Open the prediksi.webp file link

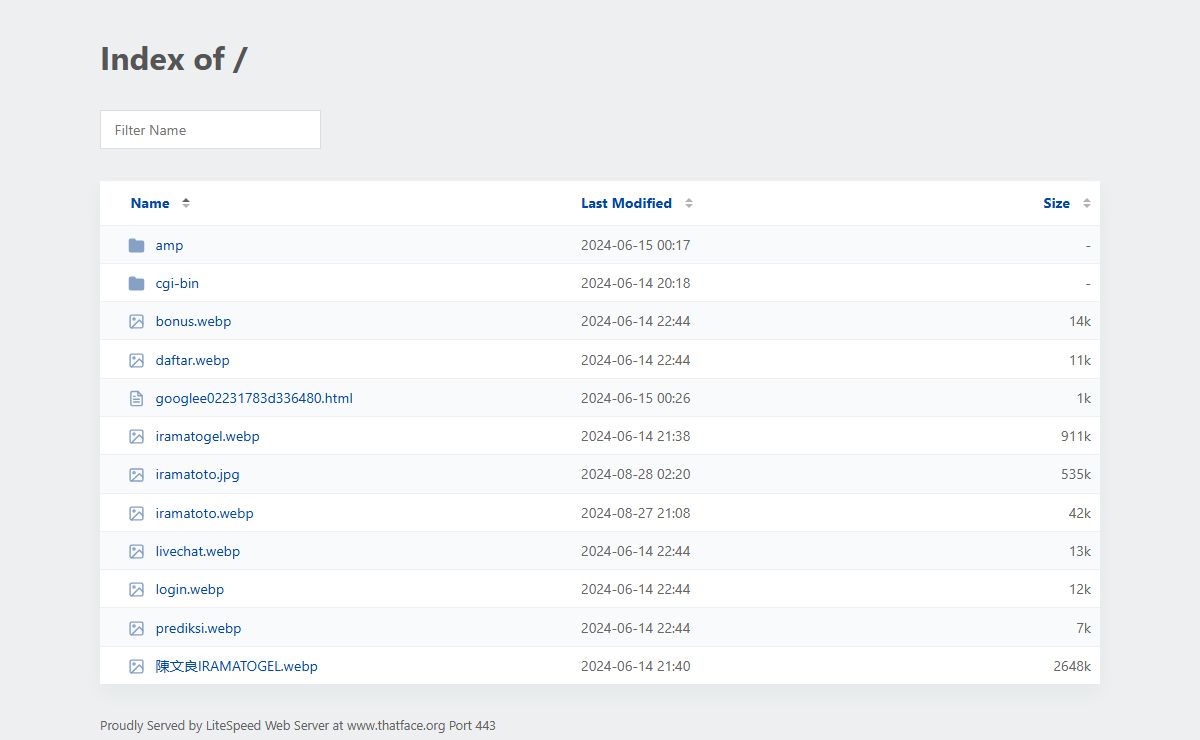coord(198,628)
